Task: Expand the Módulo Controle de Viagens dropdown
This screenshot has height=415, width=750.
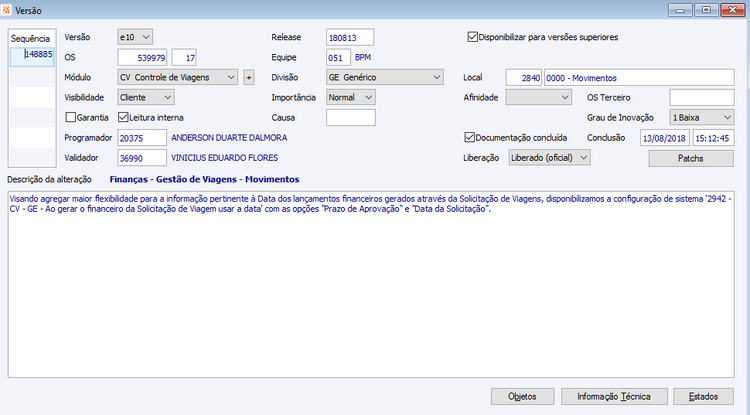Action: tap(177, 77)
